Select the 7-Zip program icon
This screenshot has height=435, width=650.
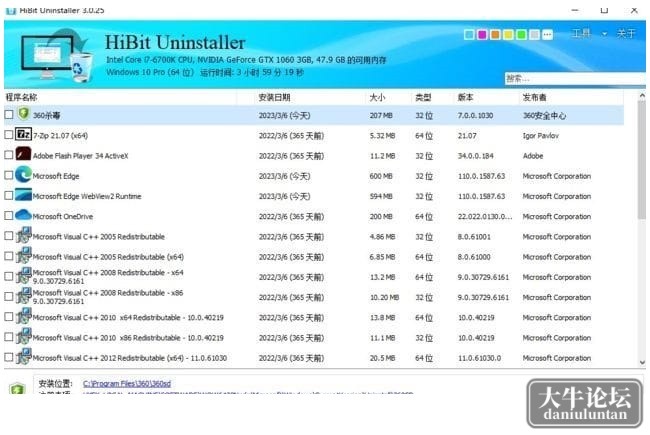coord(23,134)
